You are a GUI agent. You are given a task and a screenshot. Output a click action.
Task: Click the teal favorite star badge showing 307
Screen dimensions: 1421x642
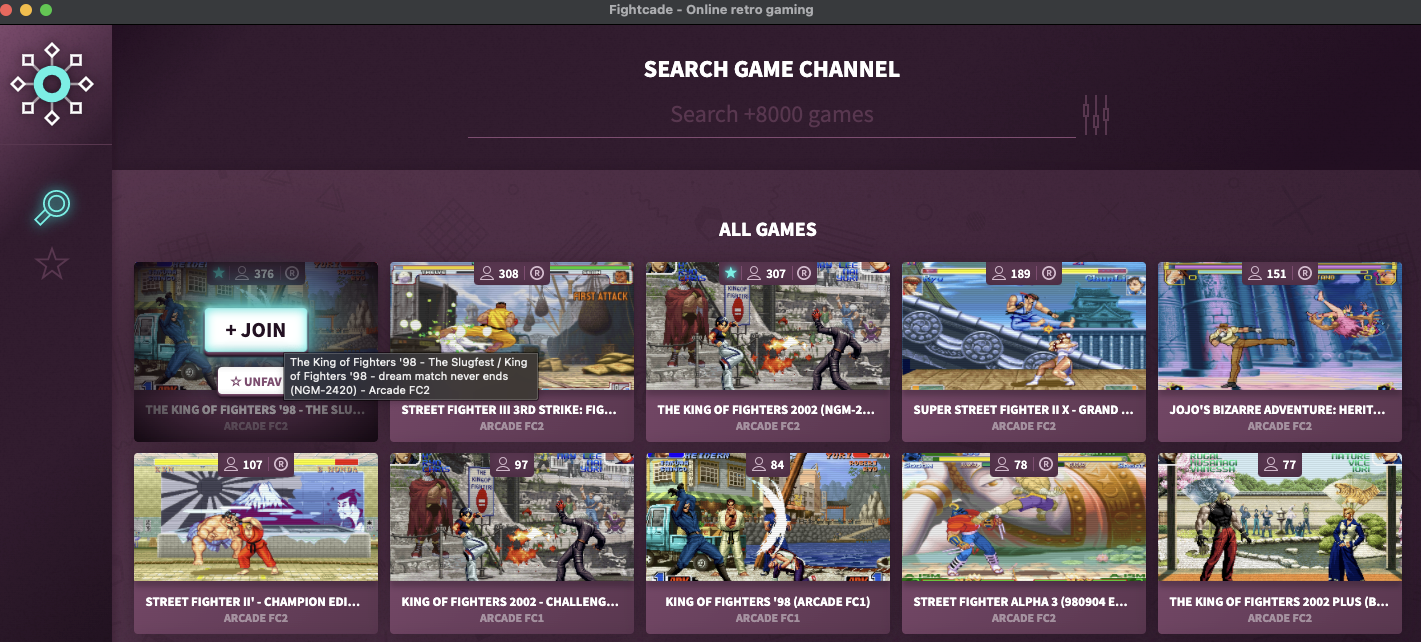tap(731, 273)
